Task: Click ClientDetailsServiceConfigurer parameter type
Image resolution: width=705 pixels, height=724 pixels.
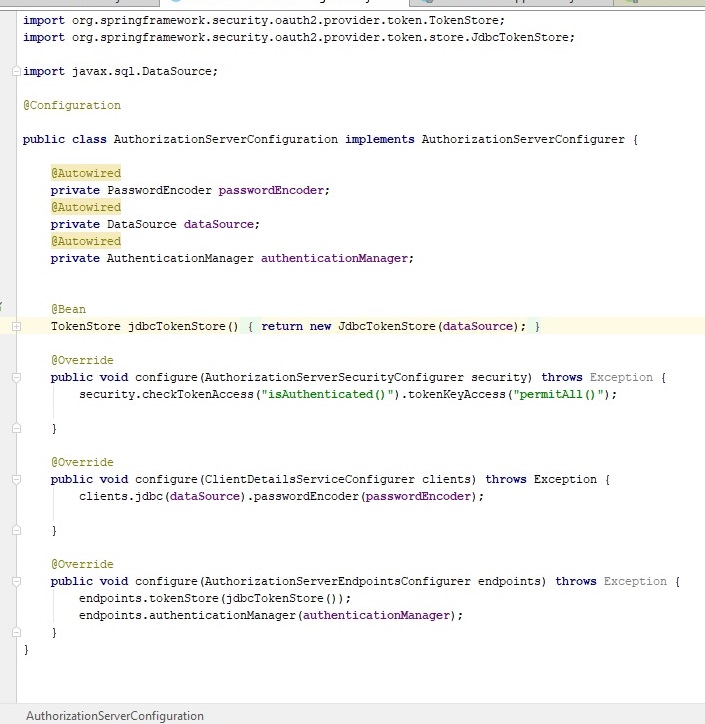Action: tap(309, 479)
